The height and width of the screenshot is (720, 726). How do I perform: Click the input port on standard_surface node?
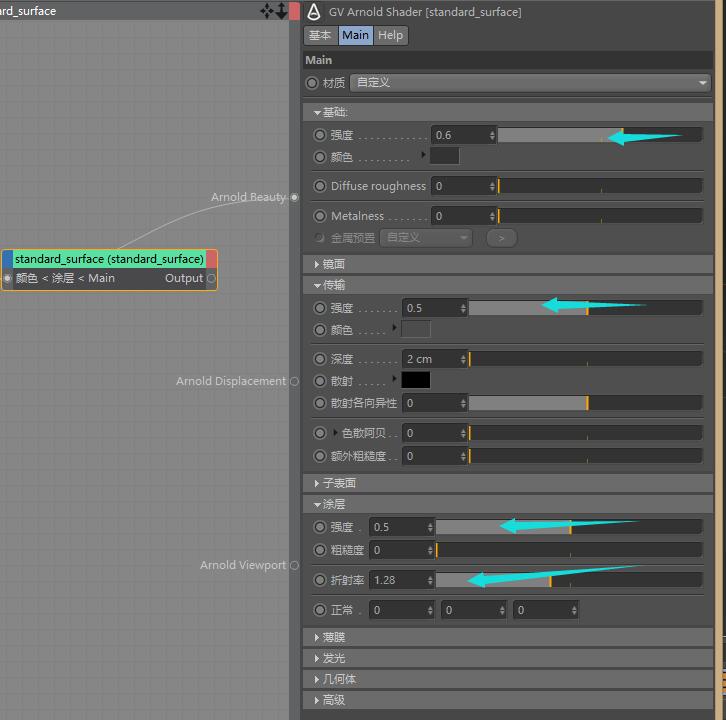point(7,278)
